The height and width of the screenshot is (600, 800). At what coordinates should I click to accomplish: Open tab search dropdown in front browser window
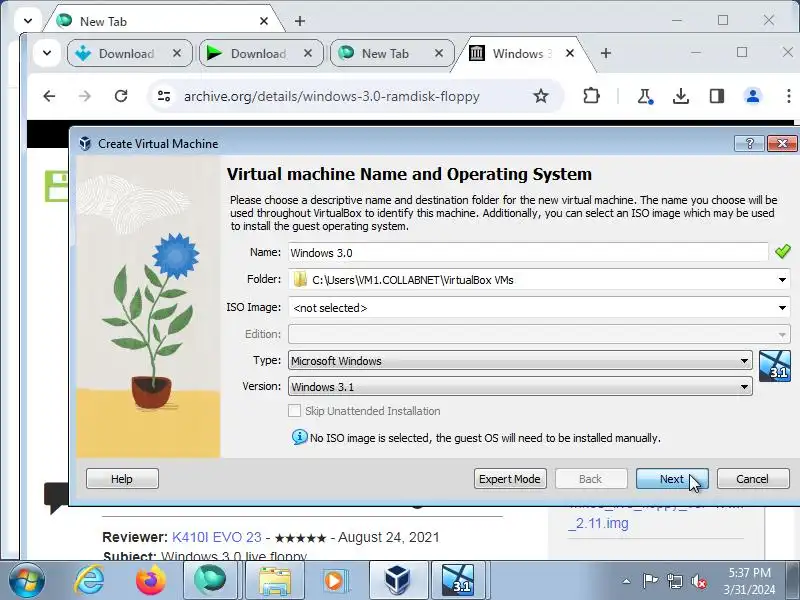pyautogui.click(x=47, y=53)
